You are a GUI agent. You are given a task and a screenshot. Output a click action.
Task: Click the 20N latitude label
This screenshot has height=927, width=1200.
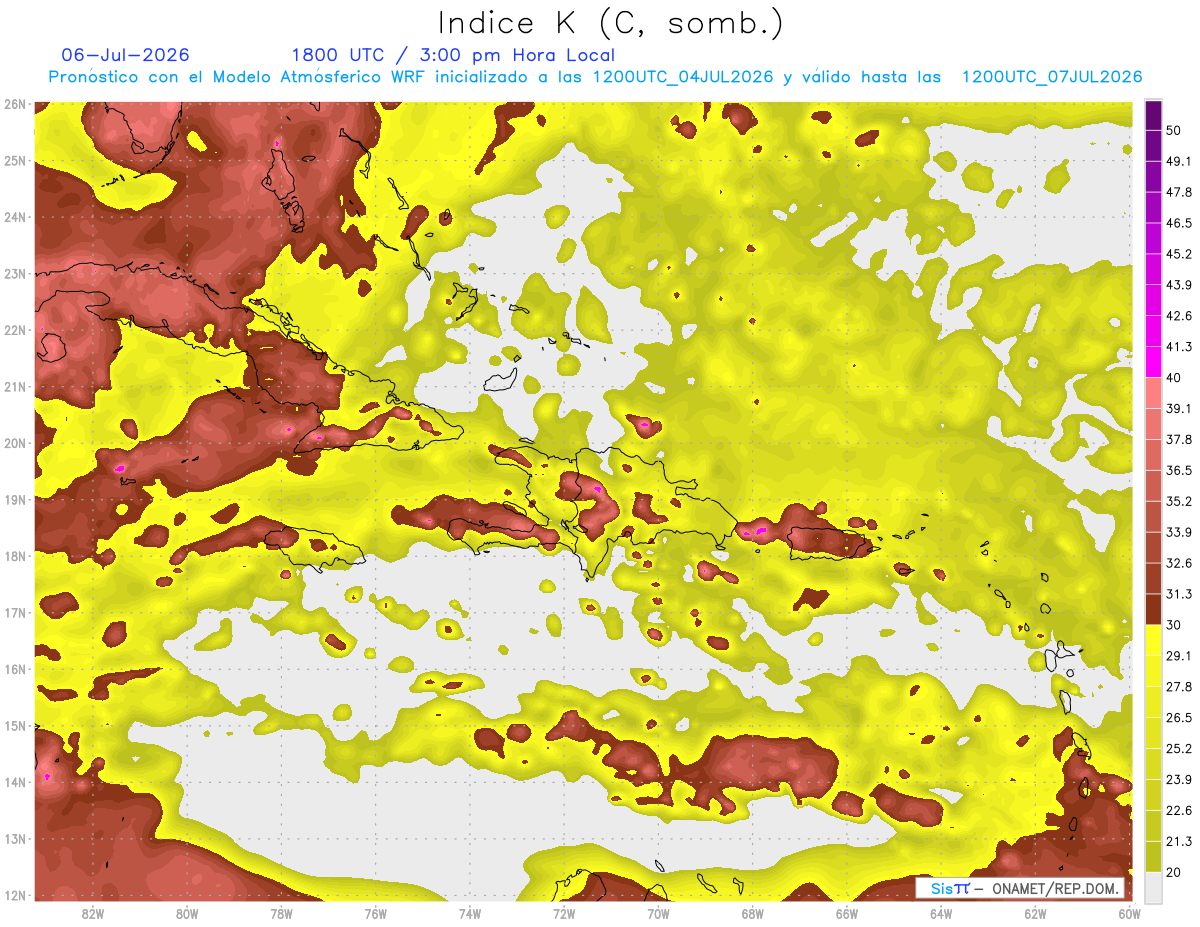coord(15,443)
